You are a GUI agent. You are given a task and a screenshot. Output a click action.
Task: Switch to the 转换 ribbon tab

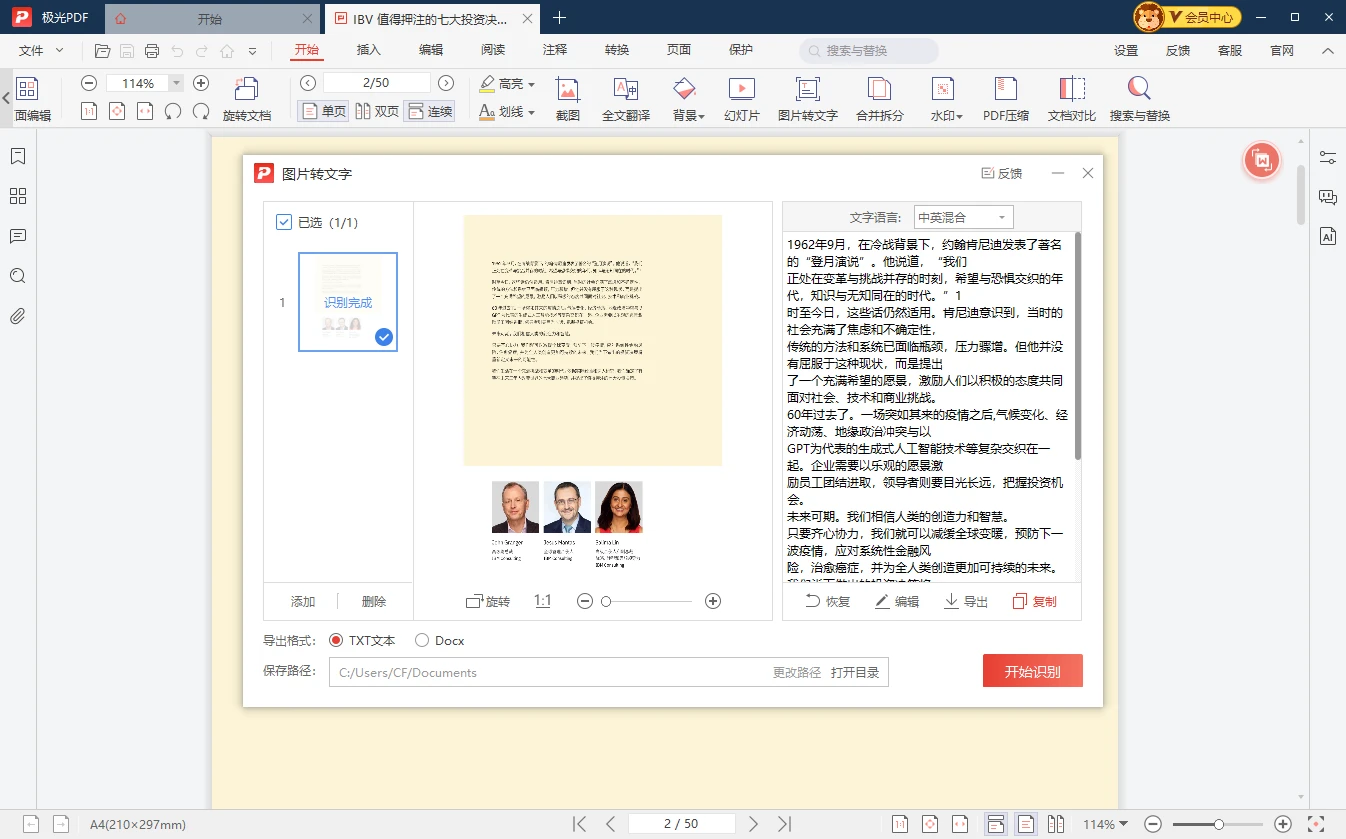pyautogui.click(x=617, y=50)
